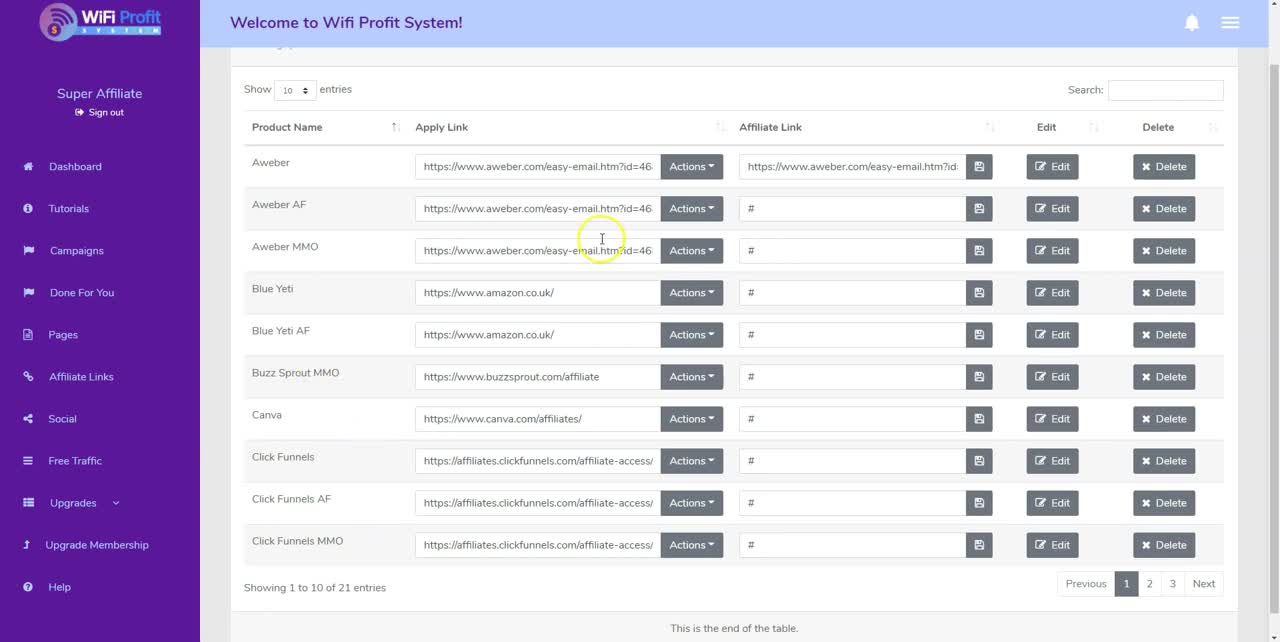1280x642 pixels.
Task: Go to page 2 of the table
Action: [1149, 584]
